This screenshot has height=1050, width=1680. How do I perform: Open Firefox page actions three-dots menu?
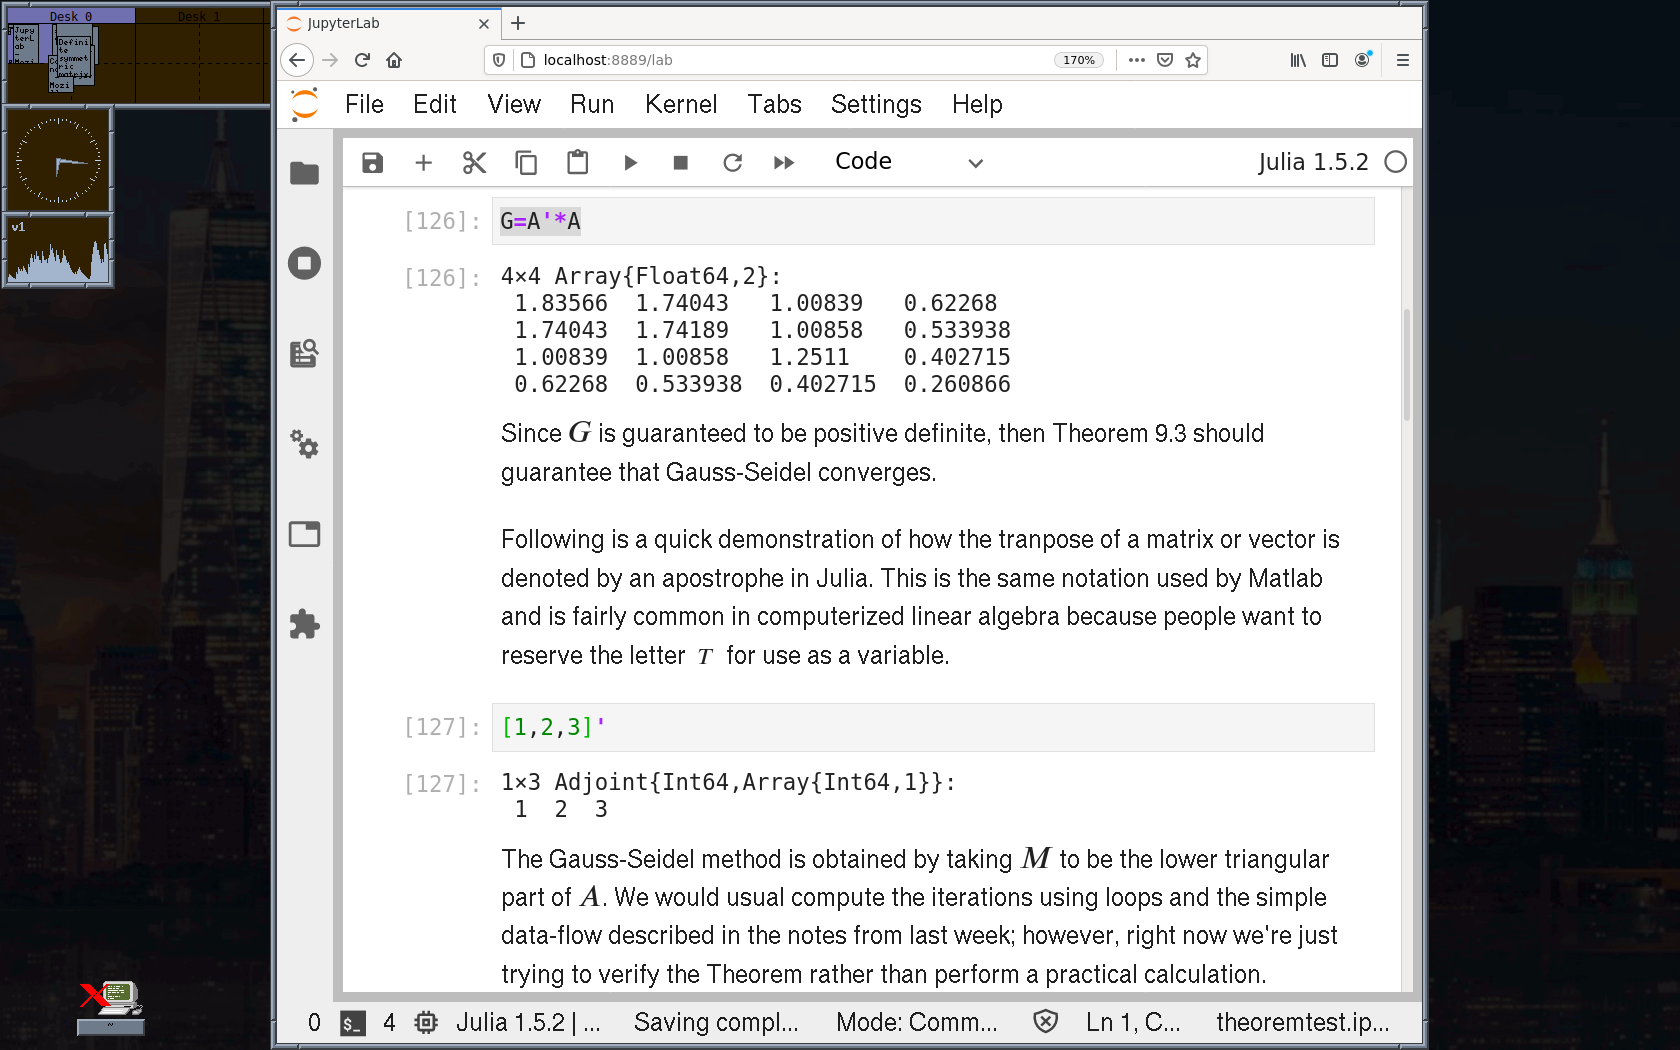pos(1136,60)
